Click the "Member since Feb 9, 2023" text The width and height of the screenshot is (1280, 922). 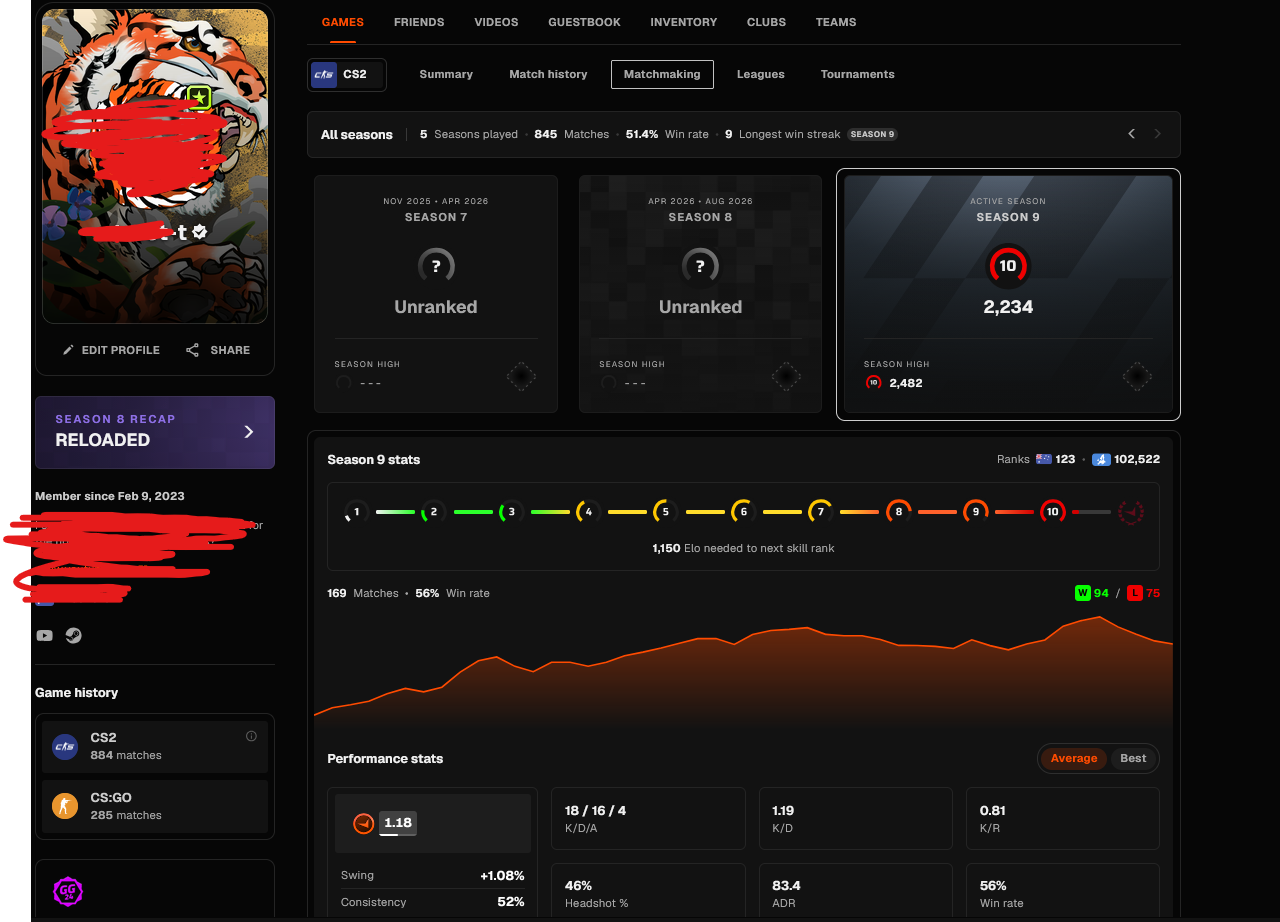coord(110,496)
